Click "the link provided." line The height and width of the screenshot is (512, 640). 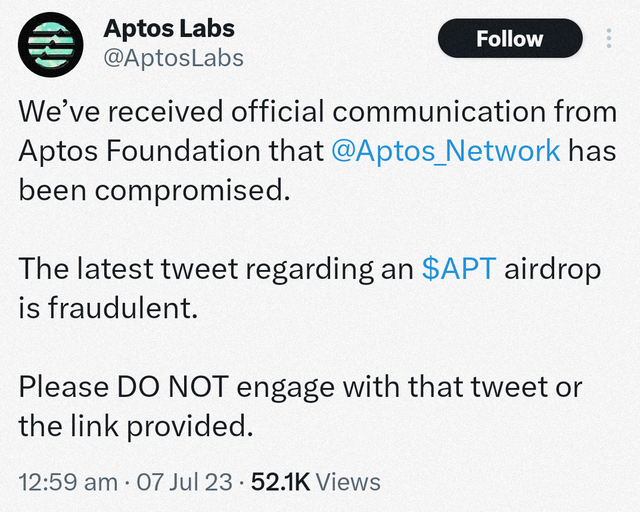tap(136, 427)
